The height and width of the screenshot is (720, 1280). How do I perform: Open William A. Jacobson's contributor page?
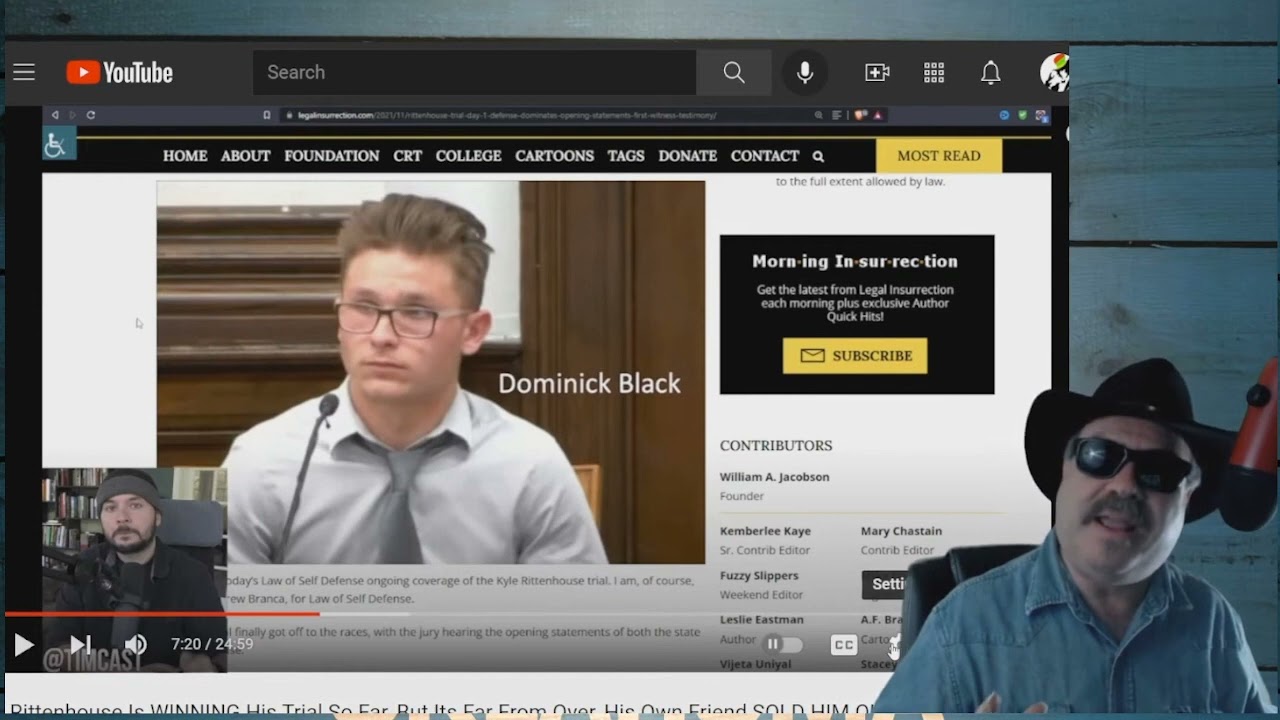pos(775,477)
